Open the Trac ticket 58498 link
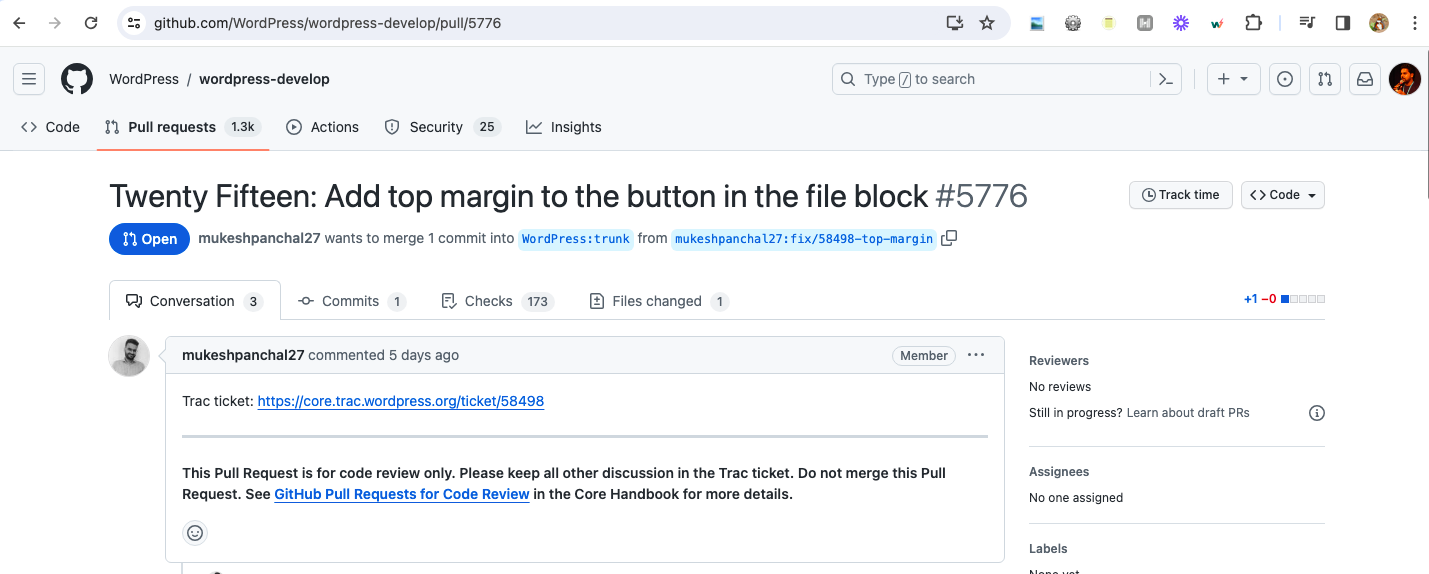 [x=401, y=401]
